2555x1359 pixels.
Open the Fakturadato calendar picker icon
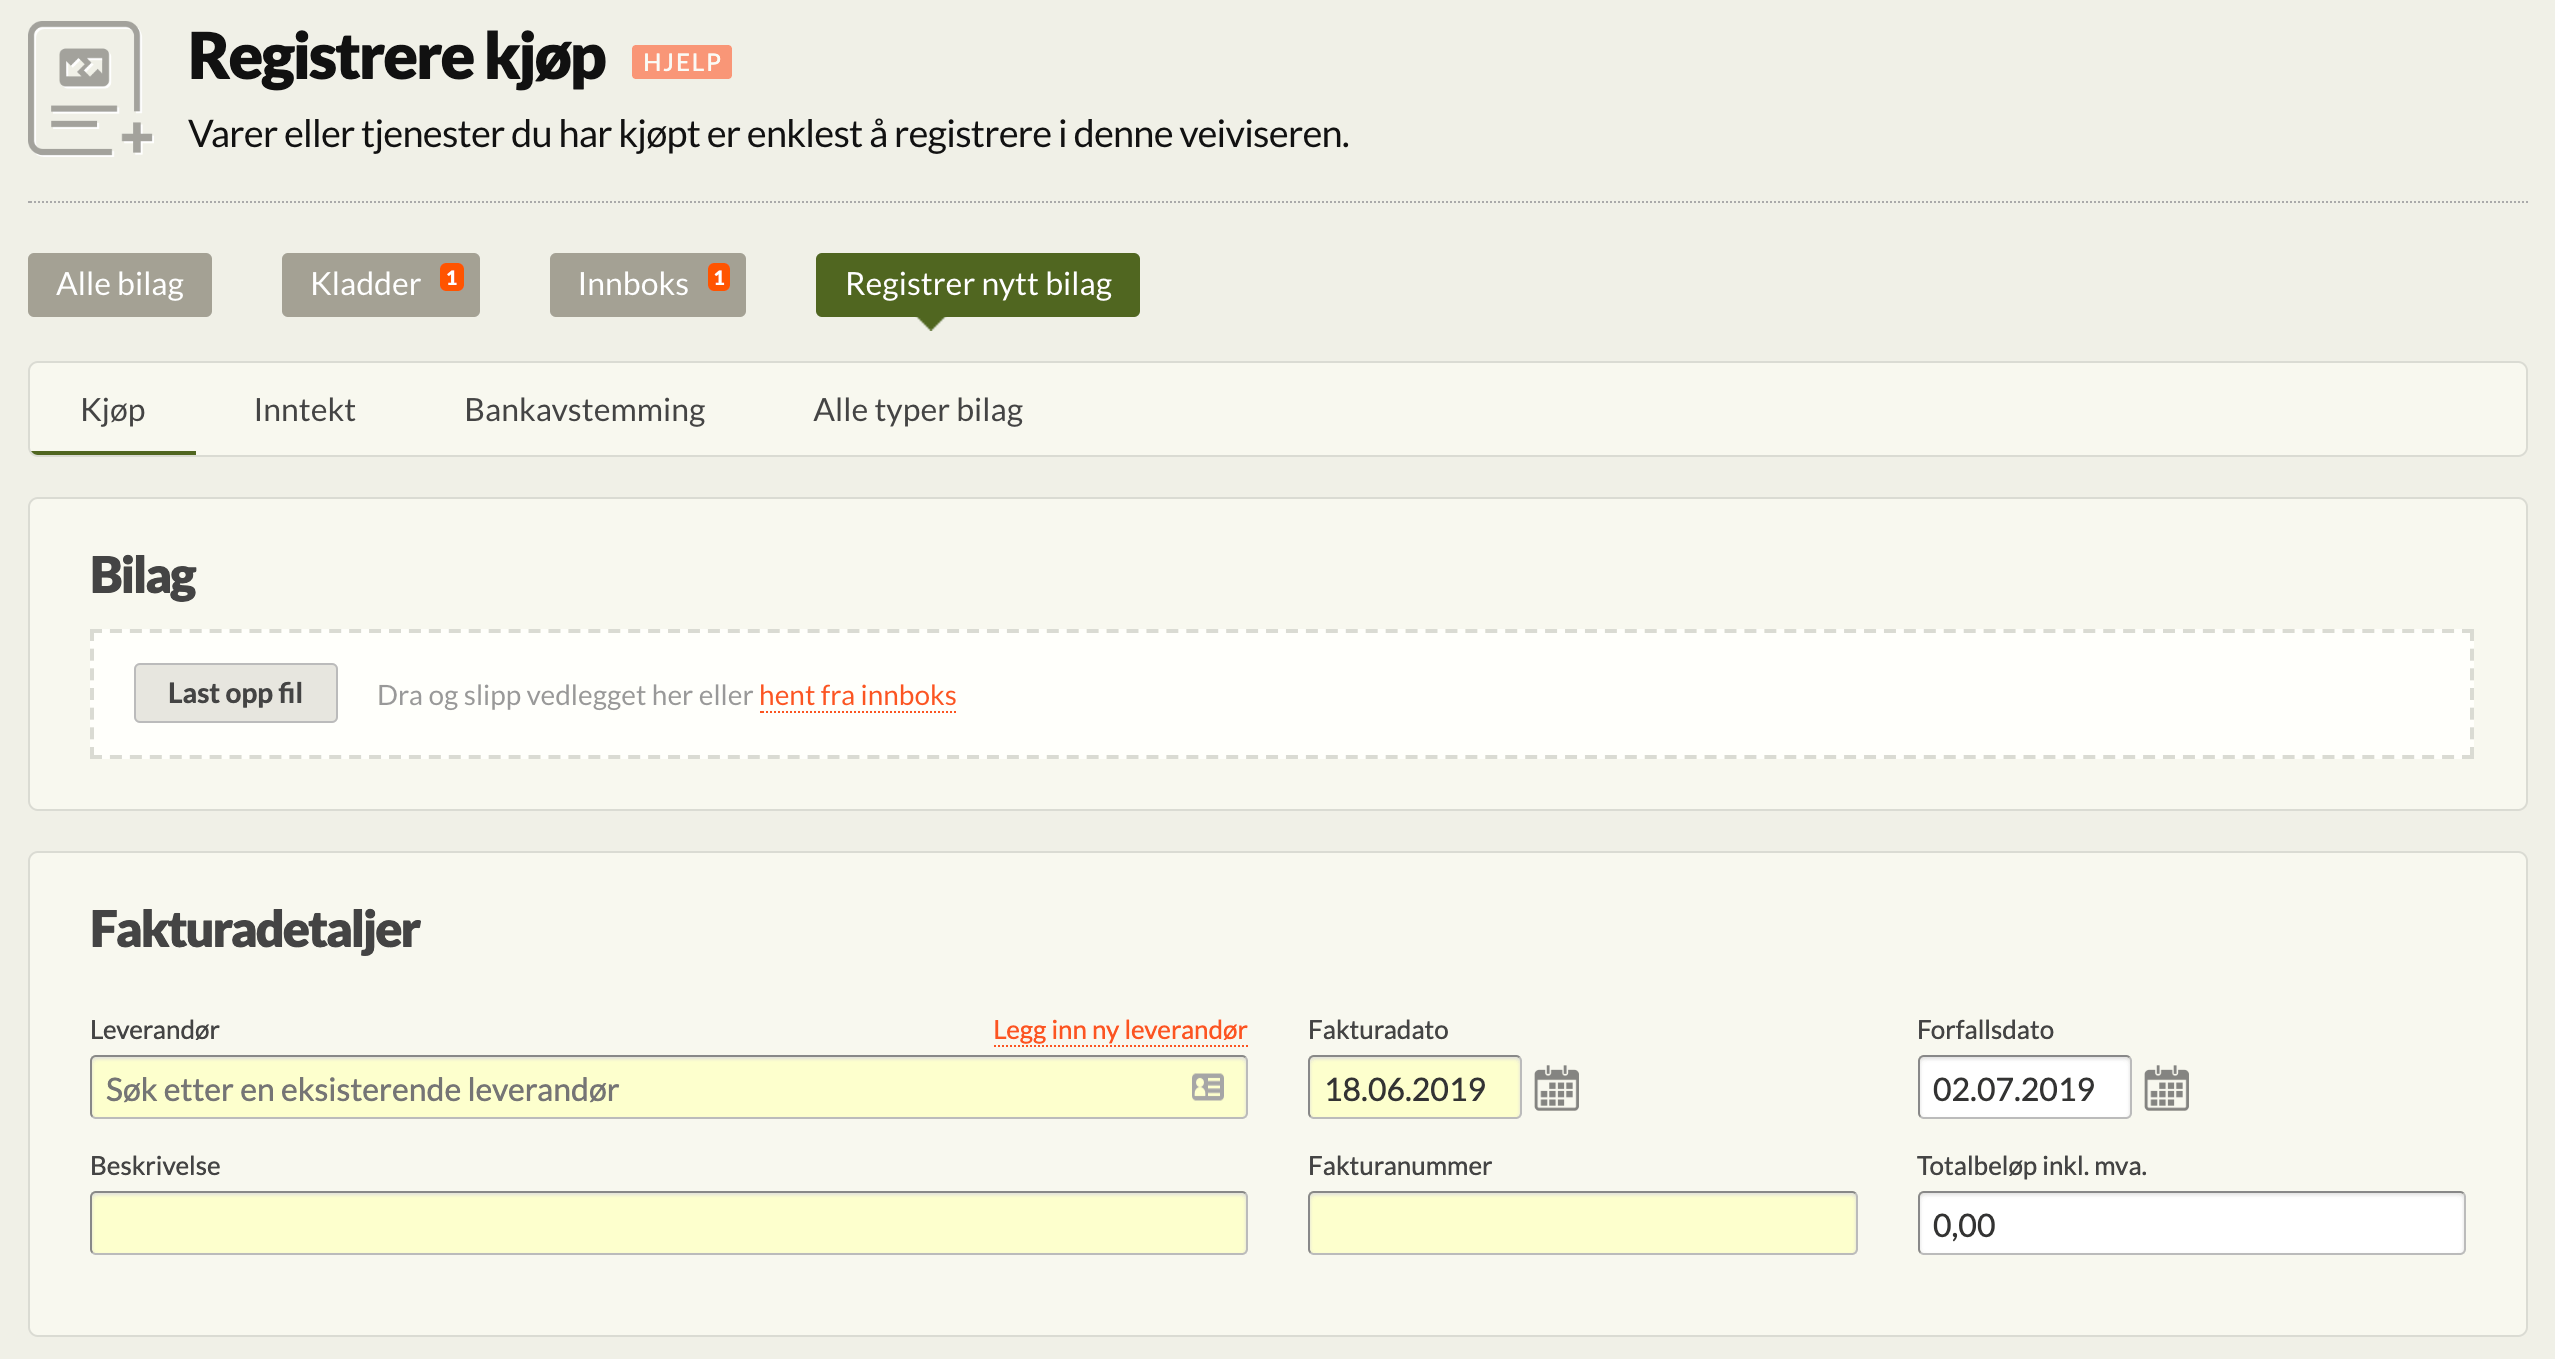1556,1088
